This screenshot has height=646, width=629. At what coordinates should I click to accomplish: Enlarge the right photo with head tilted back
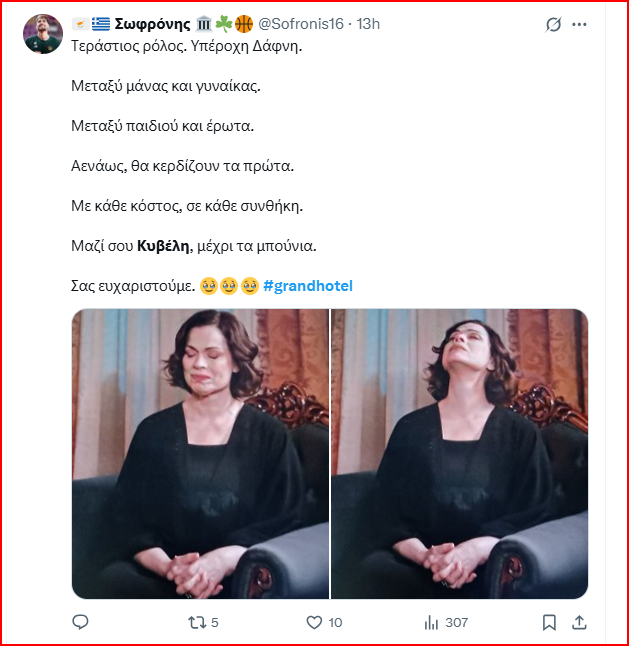pyautogui.click(x=460, y=454)
